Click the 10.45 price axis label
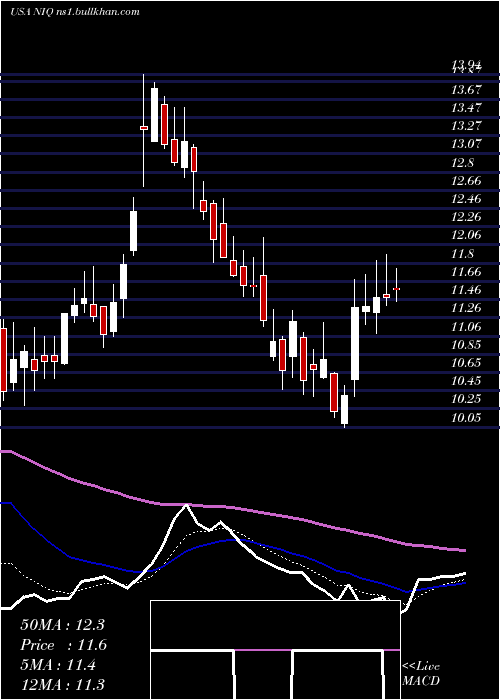This screenshot has height=700, width=500. coord(466,381)
